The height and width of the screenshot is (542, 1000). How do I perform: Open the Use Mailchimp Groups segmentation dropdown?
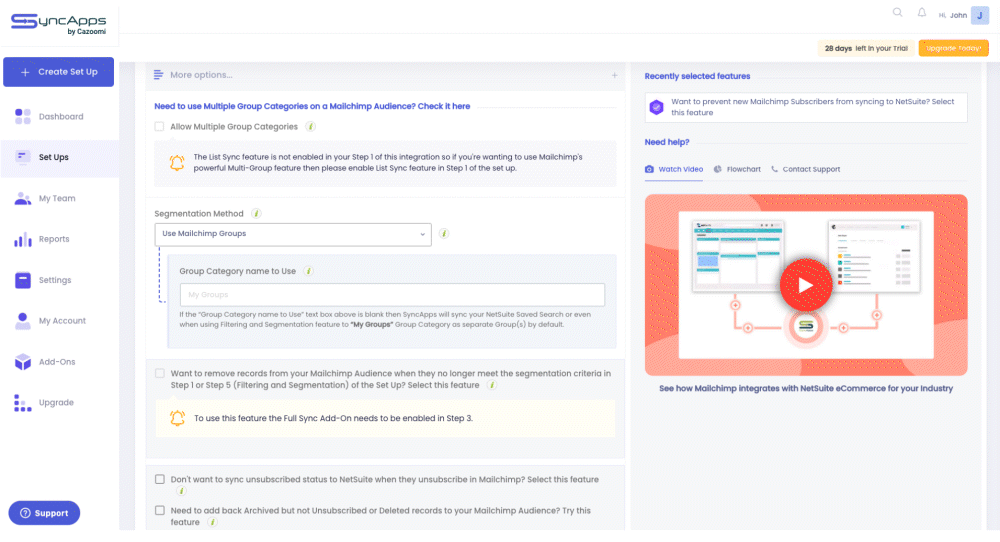click(x=293, y=234)
